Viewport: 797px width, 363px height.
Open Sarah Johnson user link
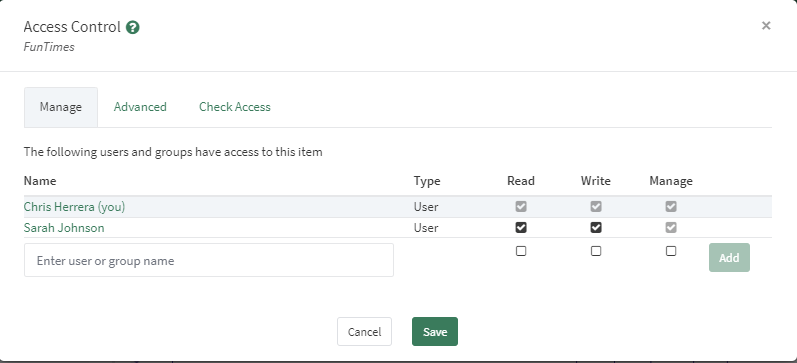click(64, 228)
